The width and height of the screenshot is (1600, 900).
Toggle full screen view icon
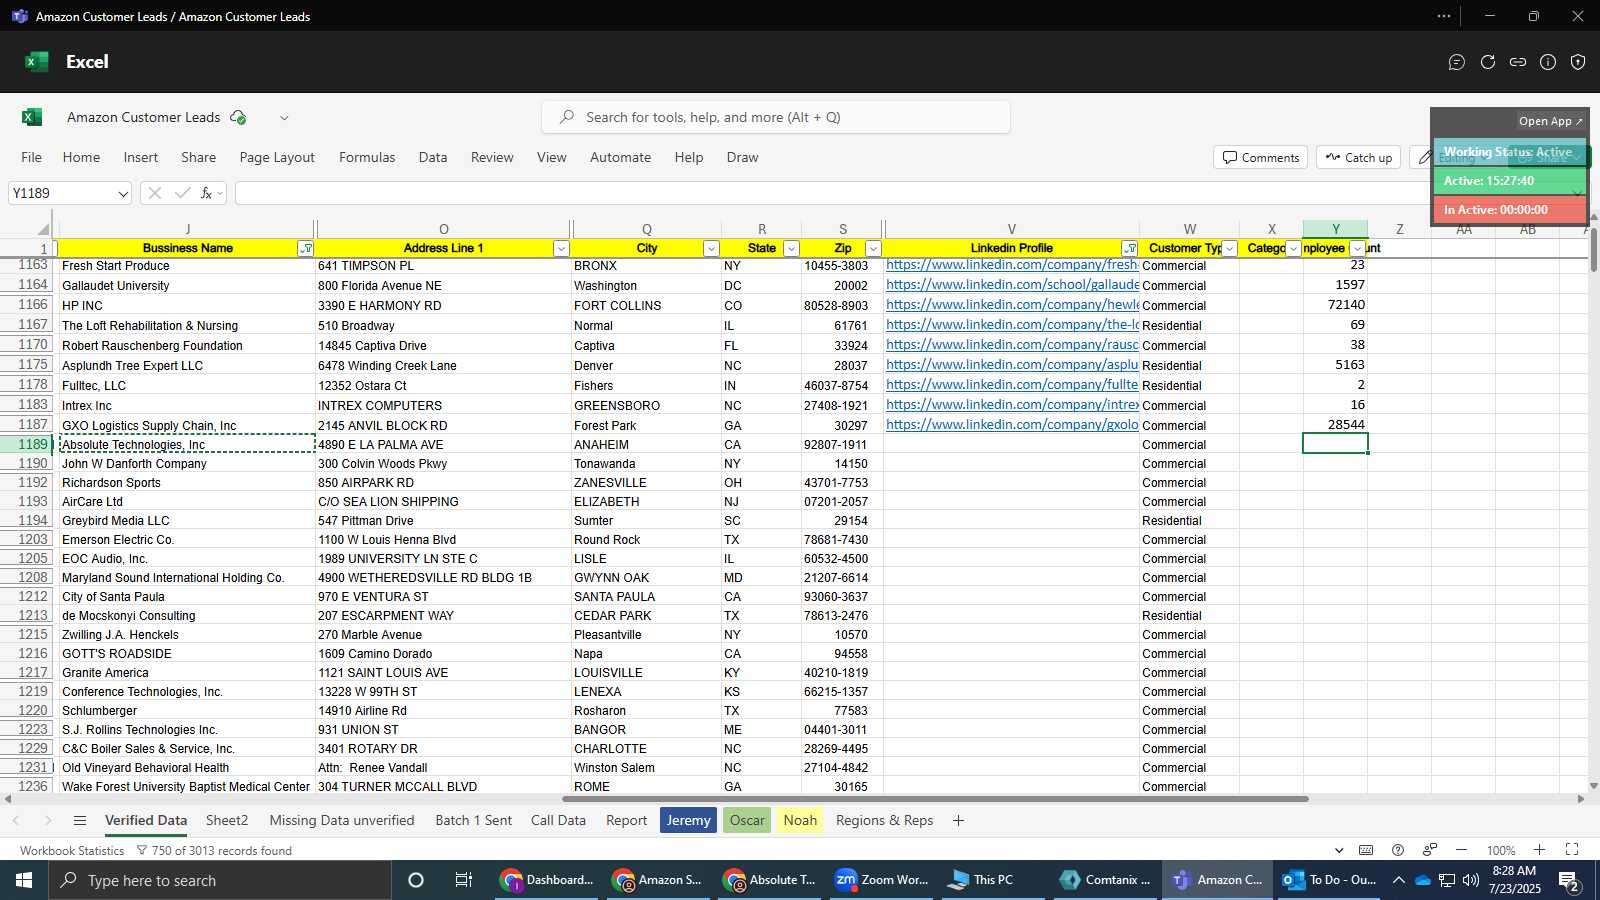pyautogui.click(x=1572, y=850)
